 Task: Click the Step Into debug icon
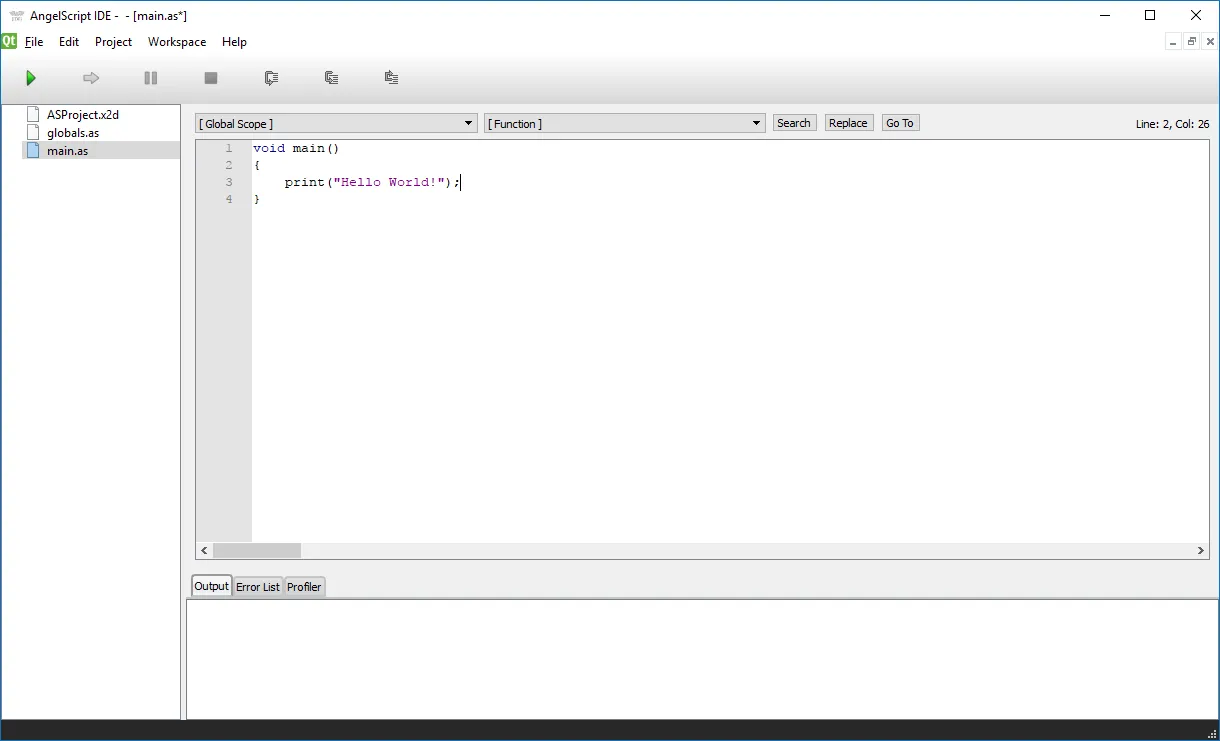331,78
